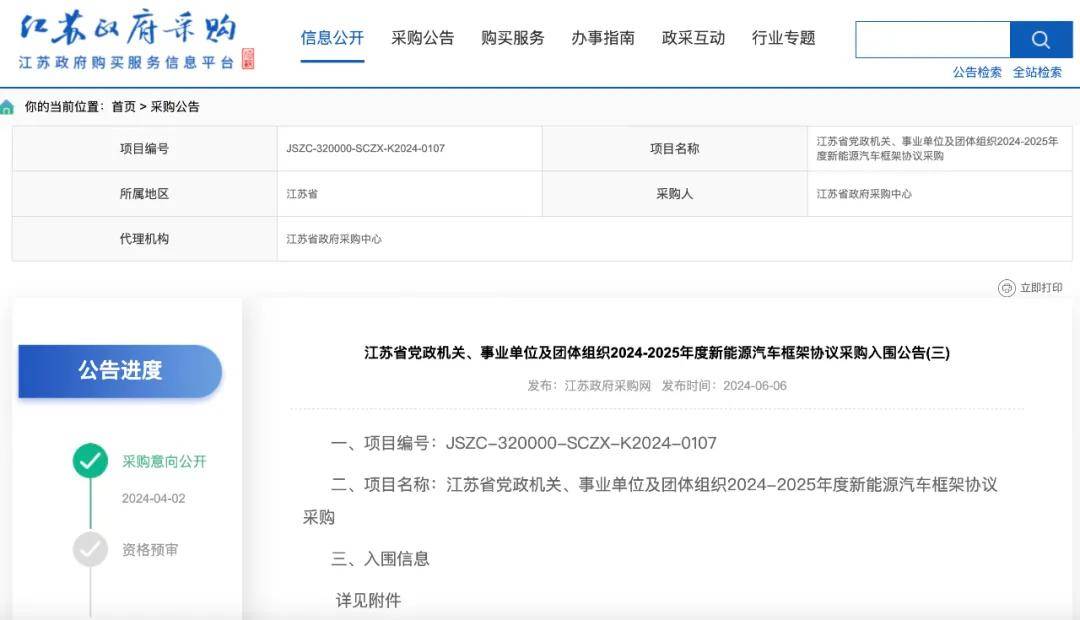Click the 发布时间：2024-06-06 text
This screenshot has height=620, width=1080.
point(724,386)
